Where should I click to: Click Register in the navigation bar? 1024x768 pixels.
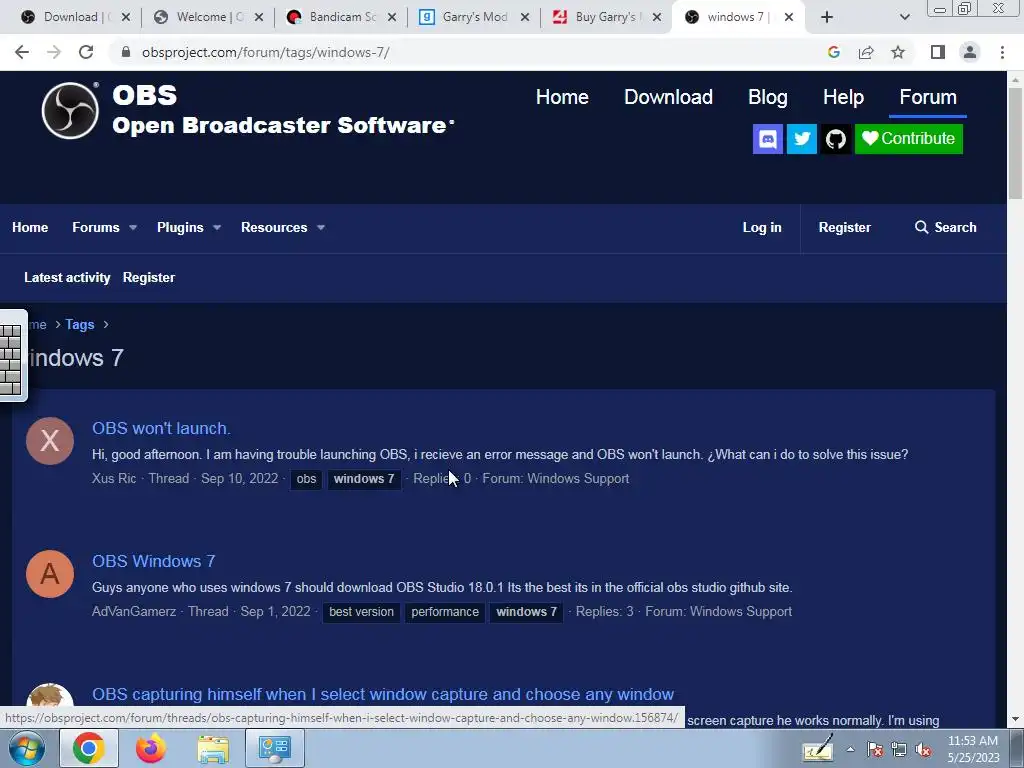pyautogui.click(x=844, y=227)
